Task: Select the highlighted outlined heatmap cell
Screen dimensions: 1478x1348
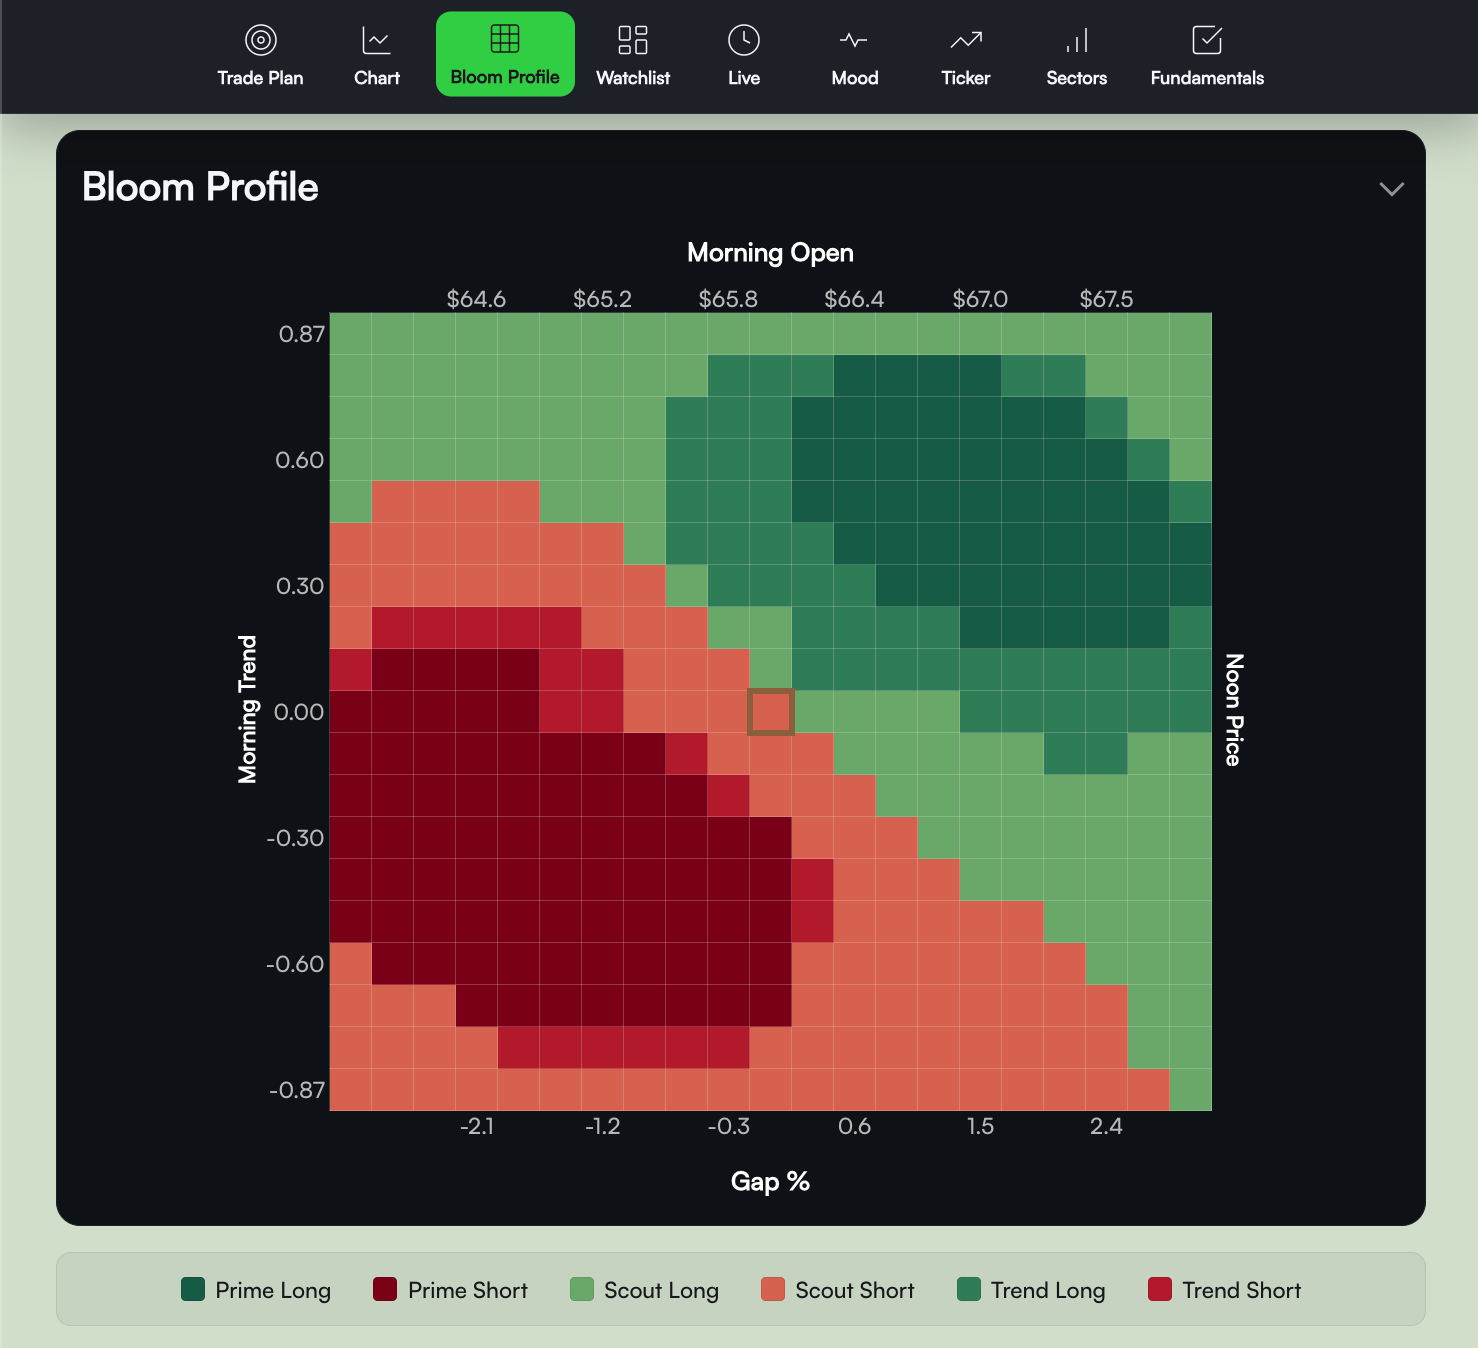Action: (x=771, y=712)
